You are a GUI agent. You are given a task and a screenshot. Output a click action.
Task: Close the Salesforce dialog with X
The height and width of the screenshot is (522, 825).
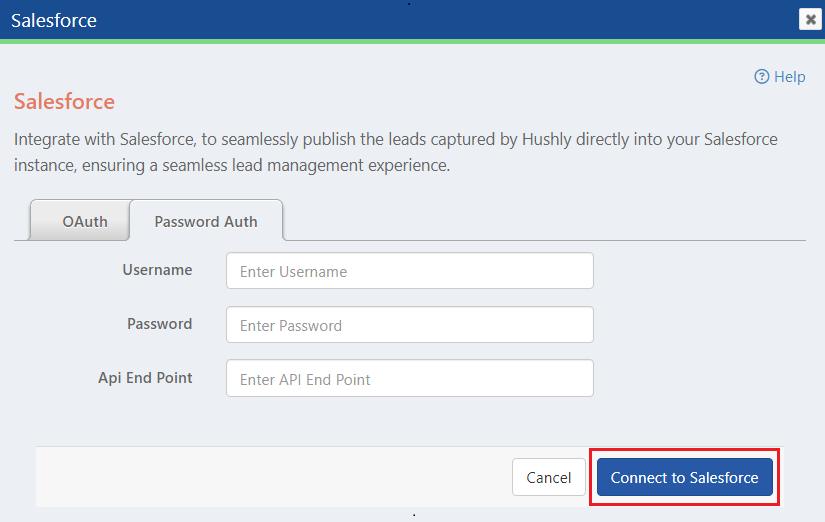coord(810,20)
